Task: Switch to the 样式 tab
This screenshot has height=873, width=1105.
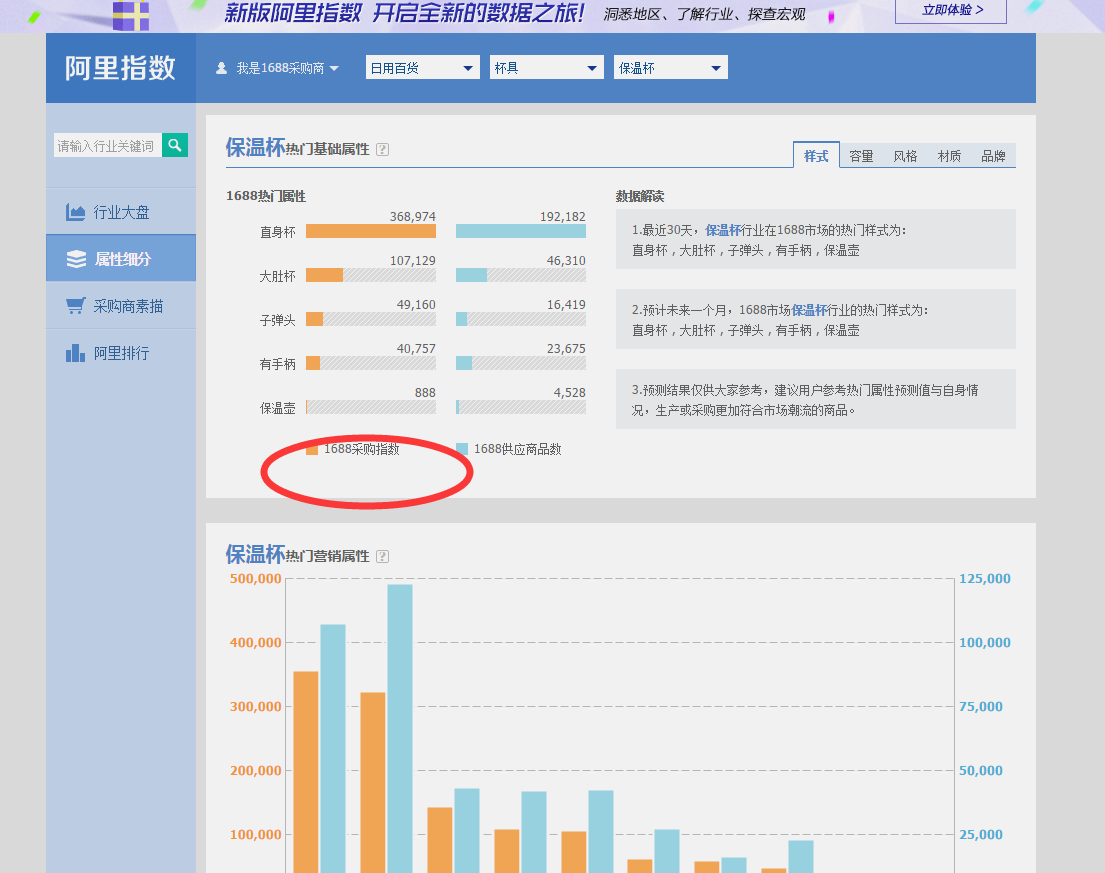Action: tap(816, 156)
